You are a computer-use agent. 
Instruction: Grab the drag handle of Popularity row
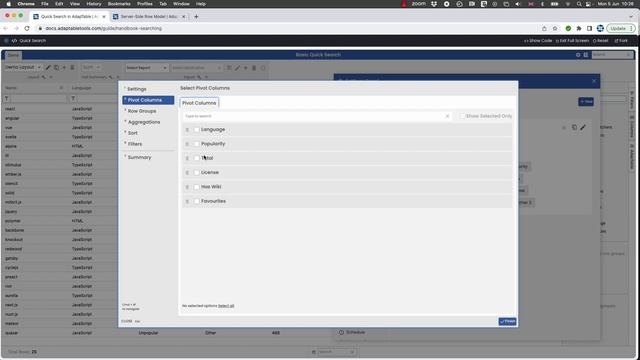tap(187, 144)
